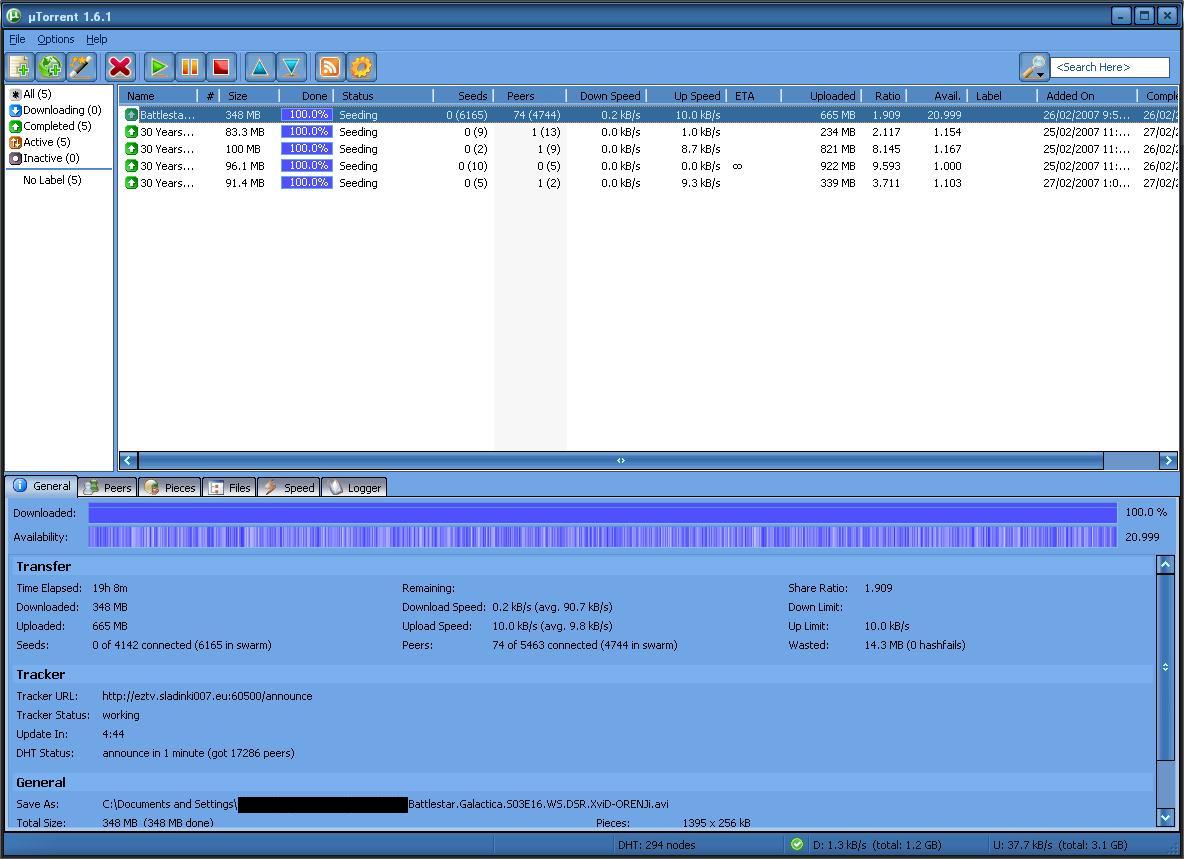This screenshot has height=859, width=1184.
Task: Sort by the Done column header
Action: click(307, 96)
